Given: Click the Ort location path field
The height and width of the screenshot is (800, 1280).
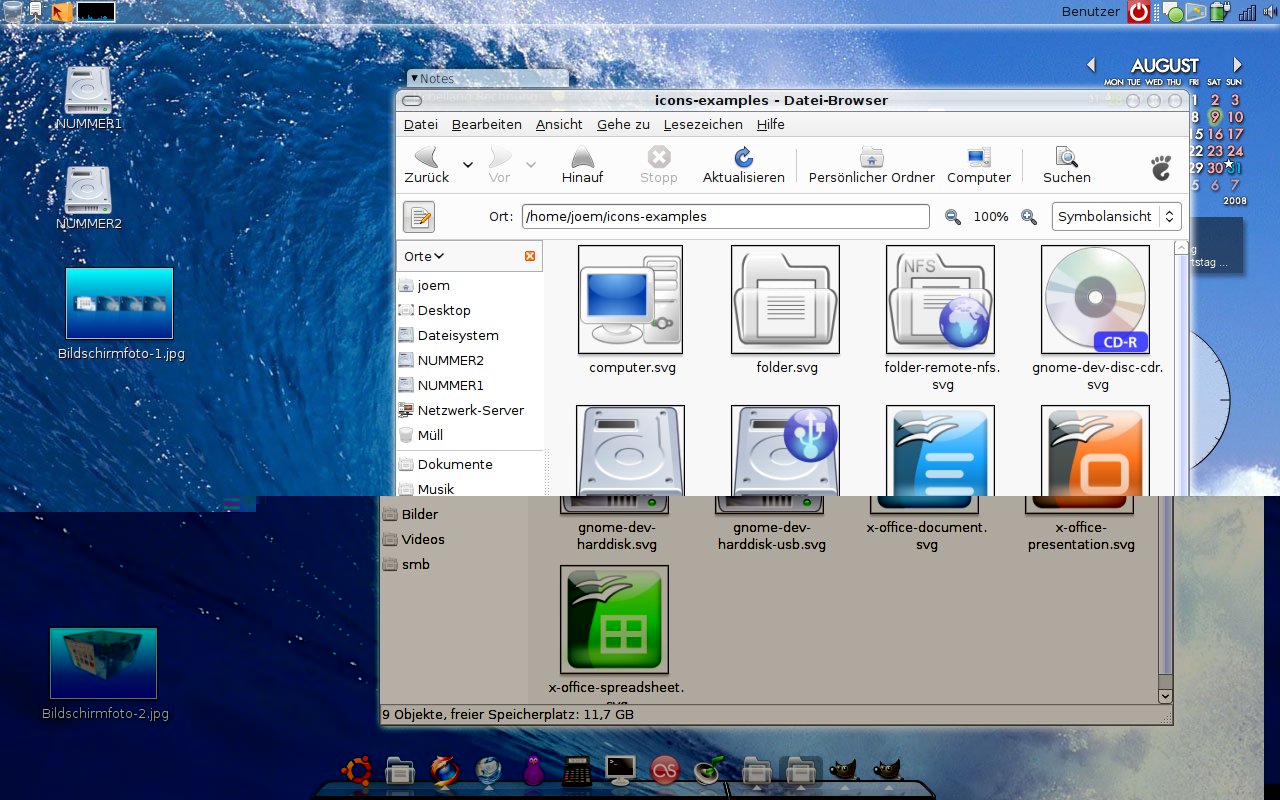Looking at the screenshot, I should coord(725,217).
